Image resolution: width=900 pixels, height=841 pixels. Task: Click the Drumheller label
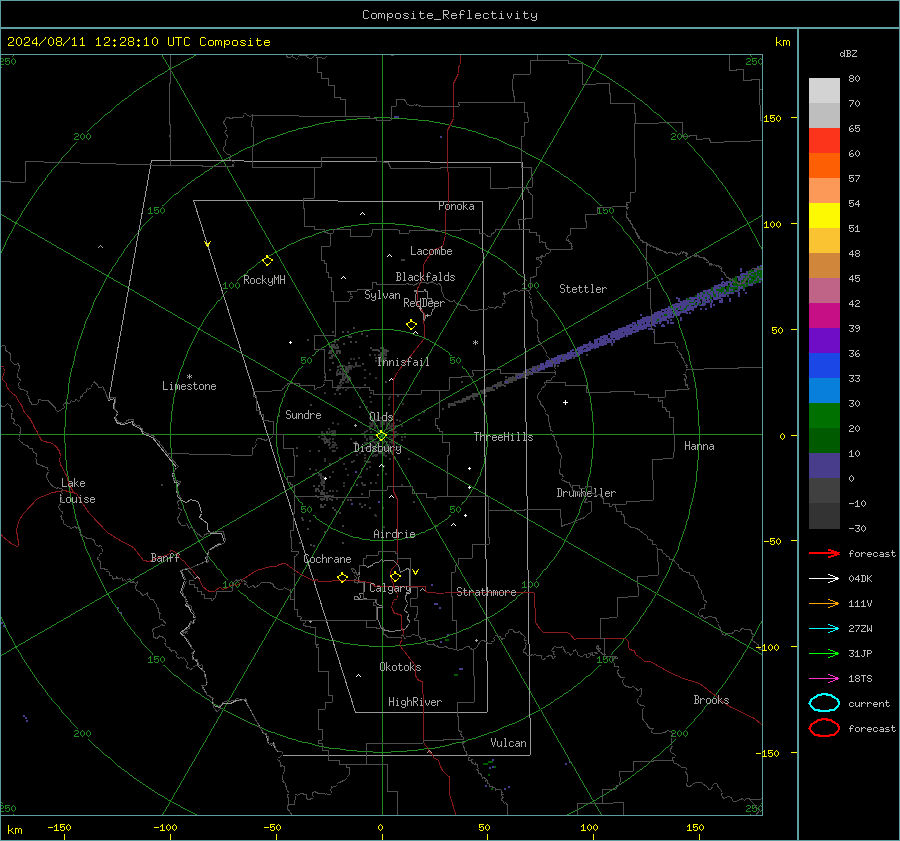click(586, 493)
